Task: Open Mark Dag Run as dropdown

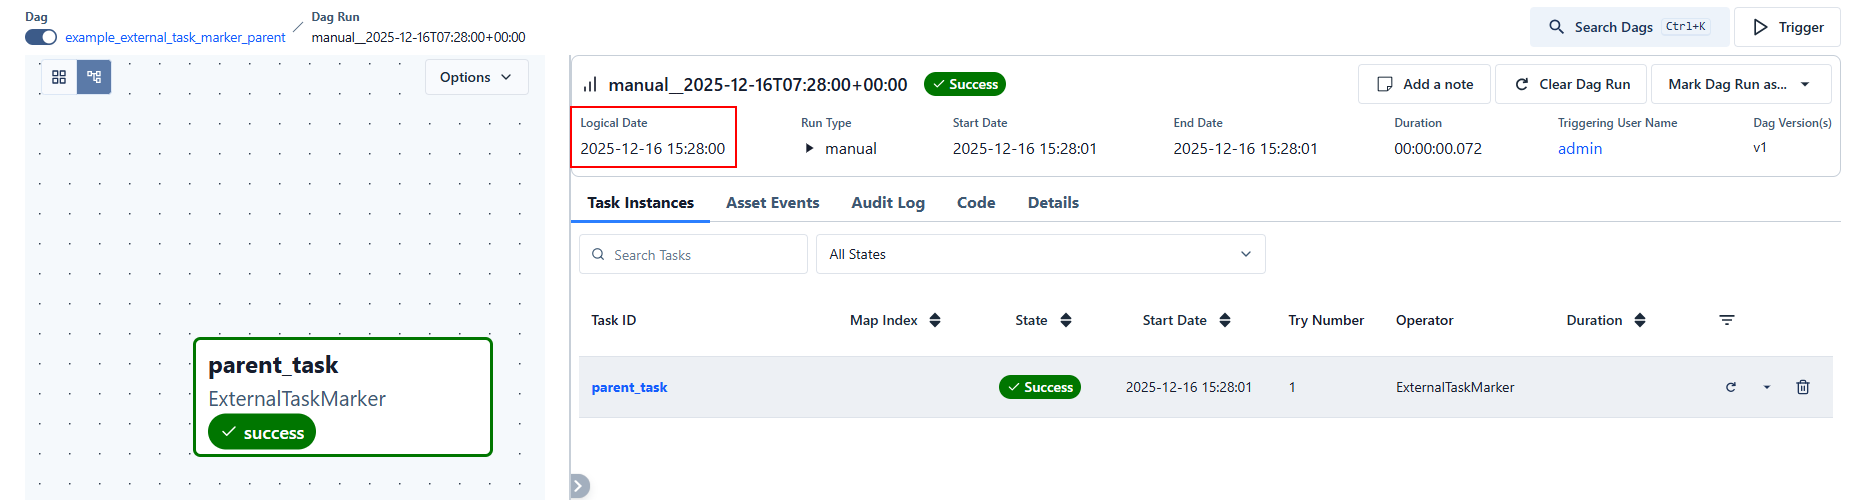Action: pyautogui.click(x=1741, y=84)
